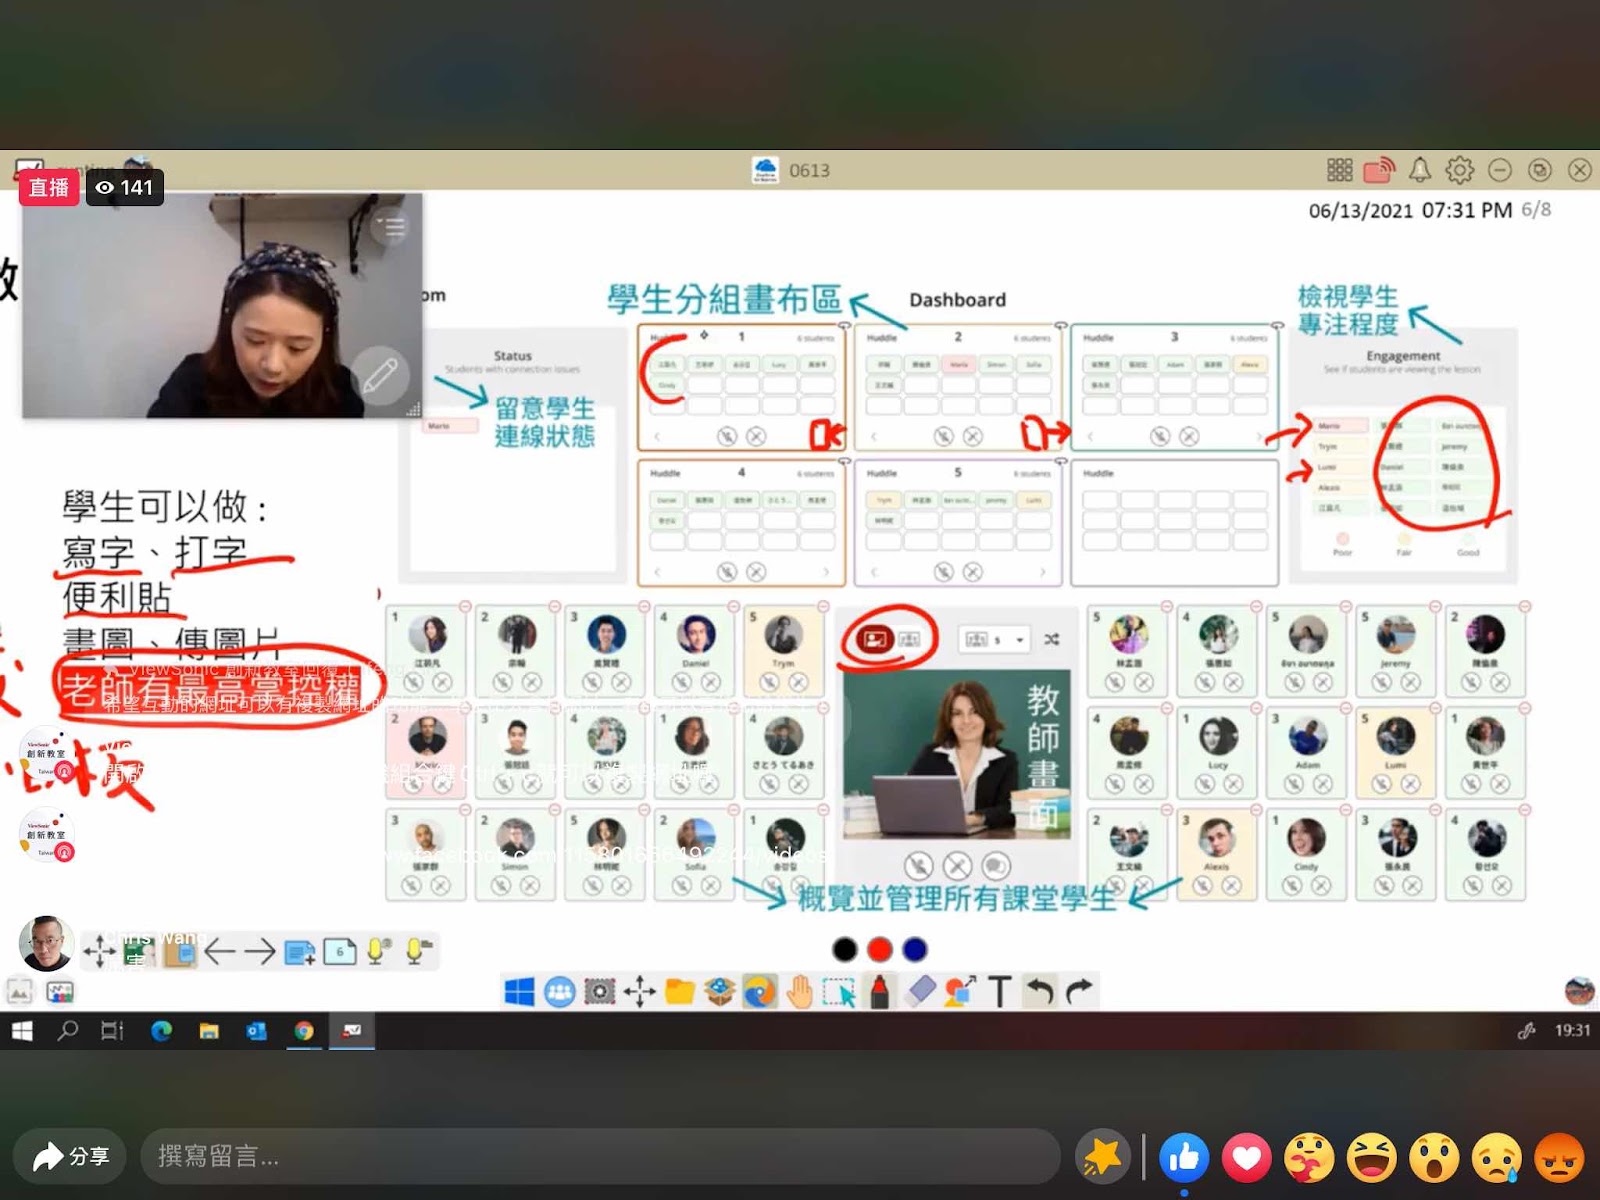Mute Alexis's microphone on student card
This screenshot has height=1200, width=1600.
click(x=1204, y=886)
